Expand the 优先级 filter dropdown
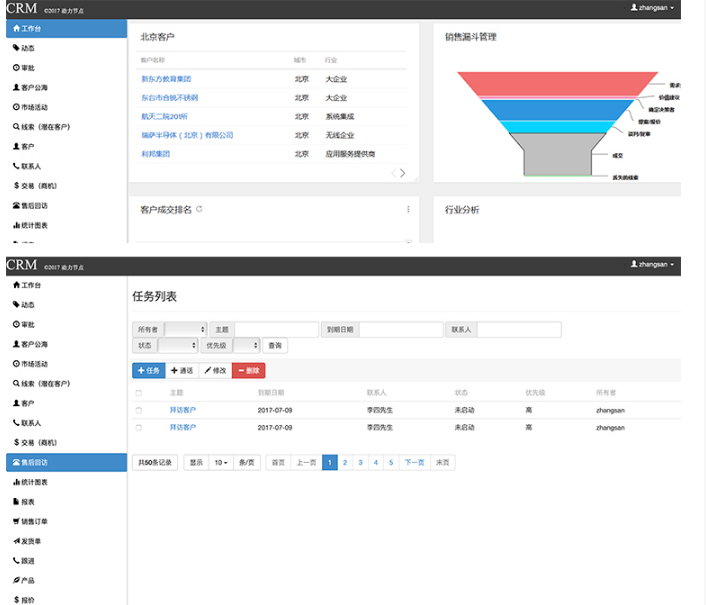This screenshot has width=706, height=605. 246,346
